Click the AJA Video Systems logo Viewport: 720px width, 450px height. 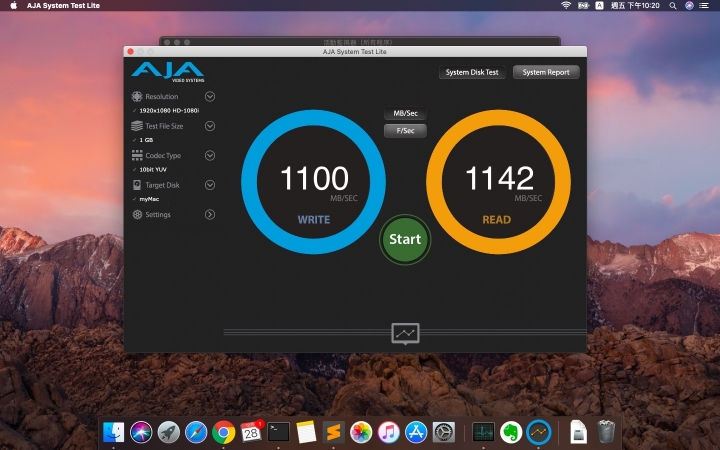pos(168,72)
